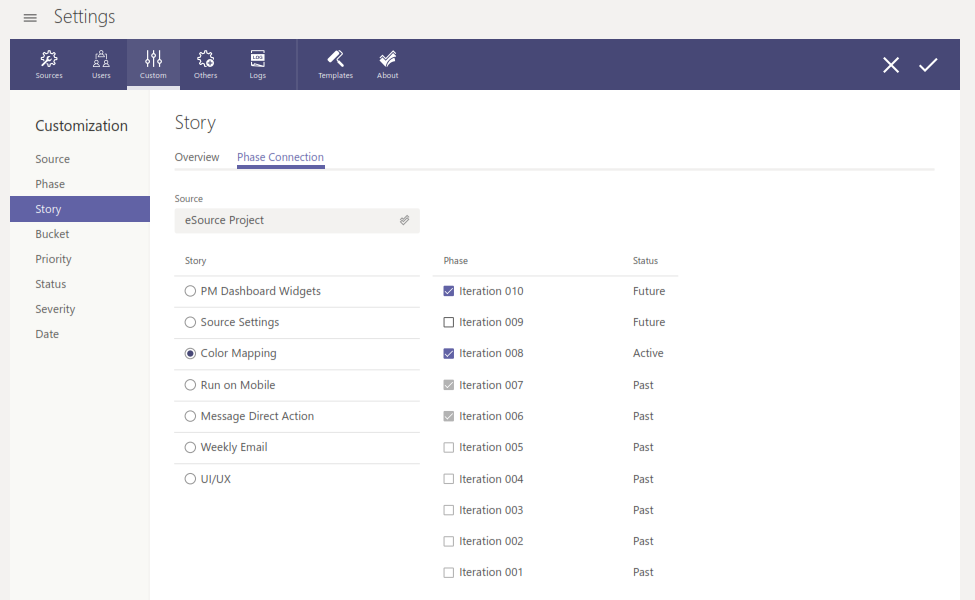The height and width of the screenshot is (600, 975).
Task: Open the eSource Project source dropdown
Action: [297, 221]
